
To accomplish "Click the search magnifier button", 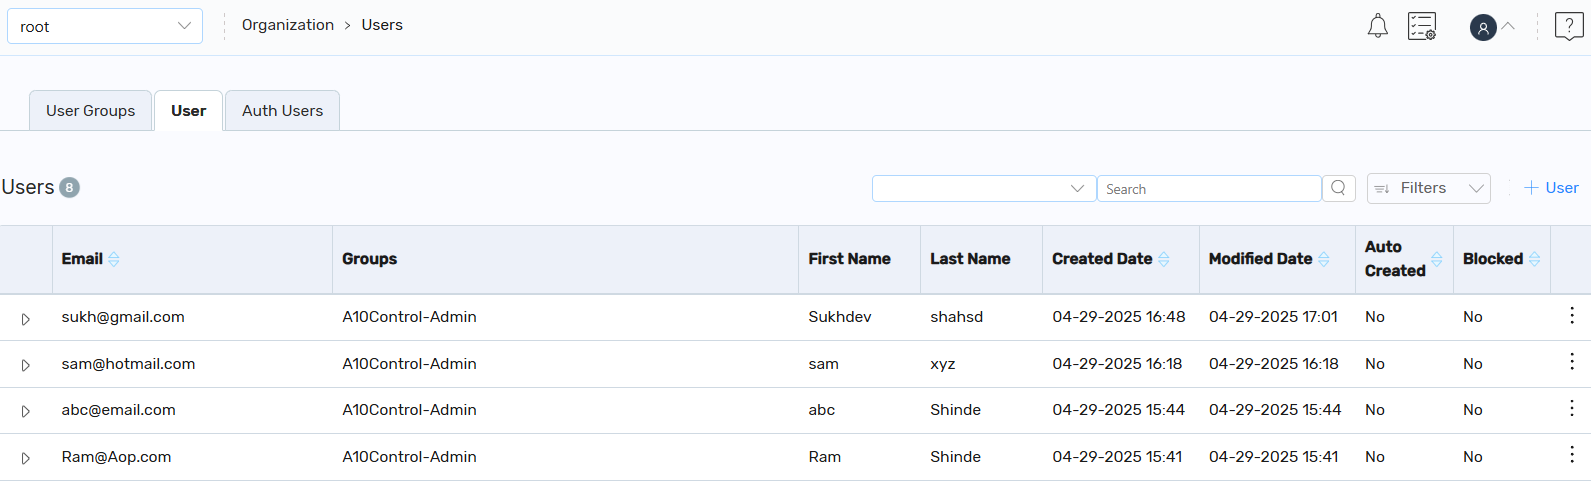I will [x=1338, y=188].
